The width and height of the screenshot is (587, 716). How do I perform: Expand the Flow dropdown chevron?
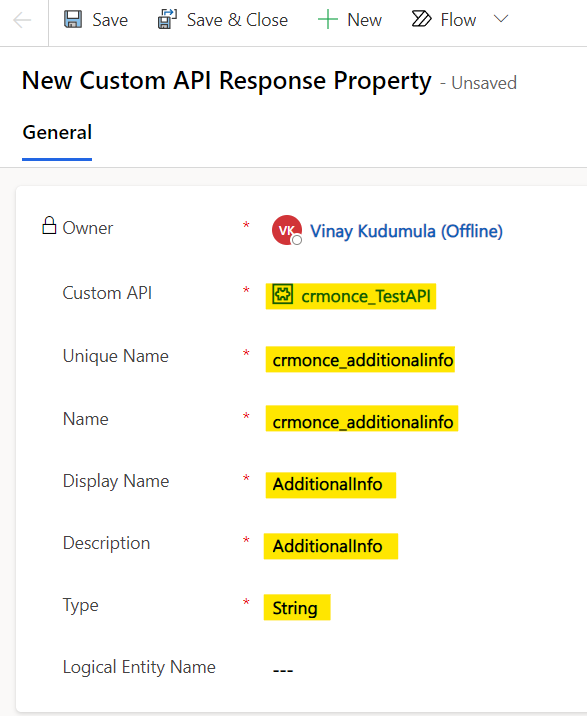[501, 19]
